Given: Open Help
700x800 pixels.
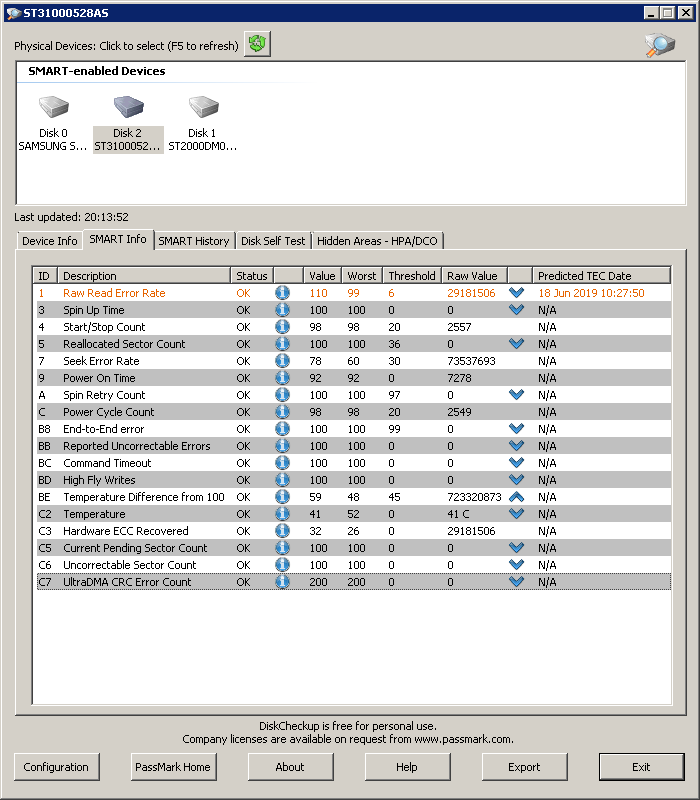Looking at the screenshot, I should pos(407,767).
